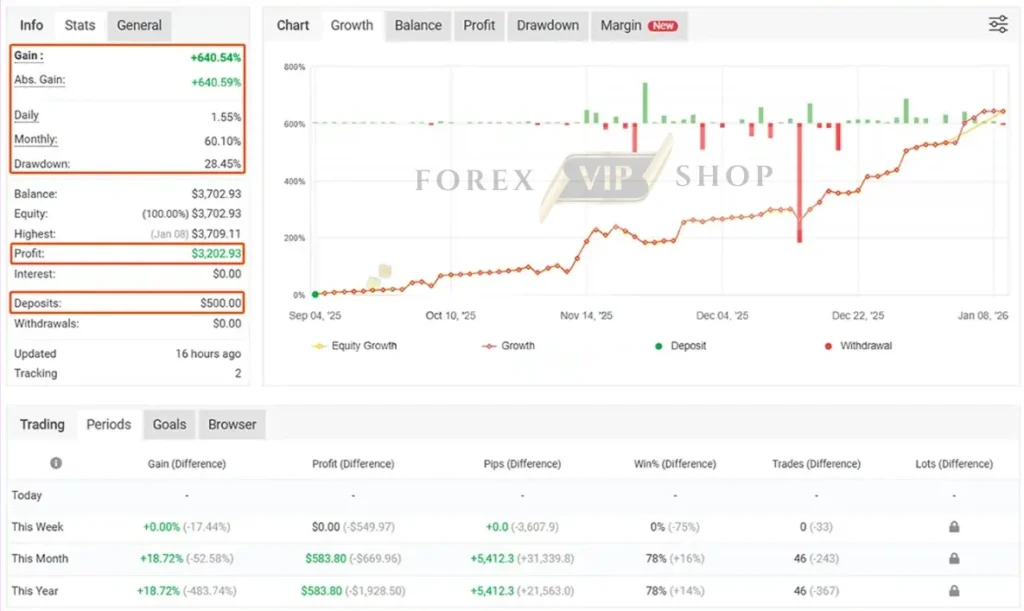Open the Browser tab
Screen dimensions: 1024x611
click(x=232, y=424)
